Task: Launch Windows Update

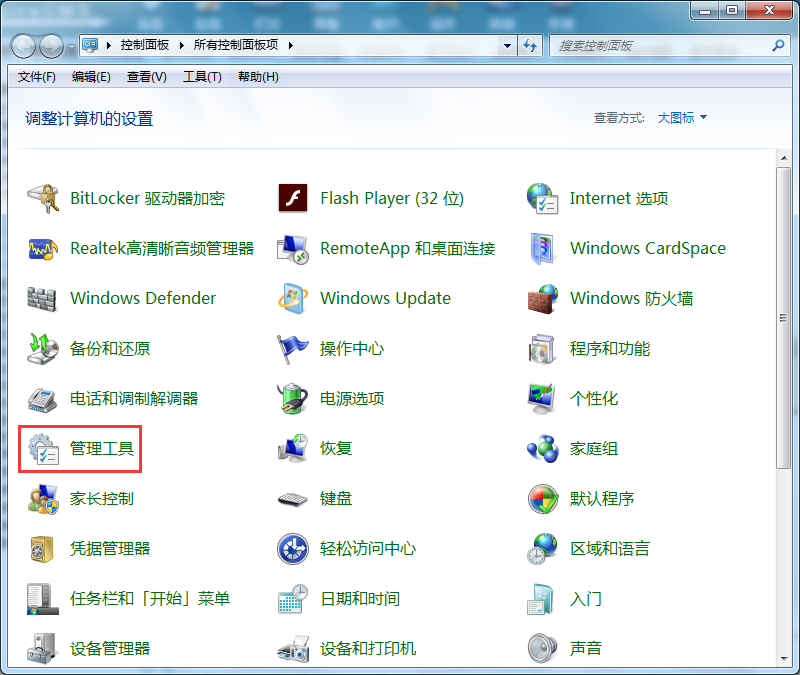Action: 385,298
